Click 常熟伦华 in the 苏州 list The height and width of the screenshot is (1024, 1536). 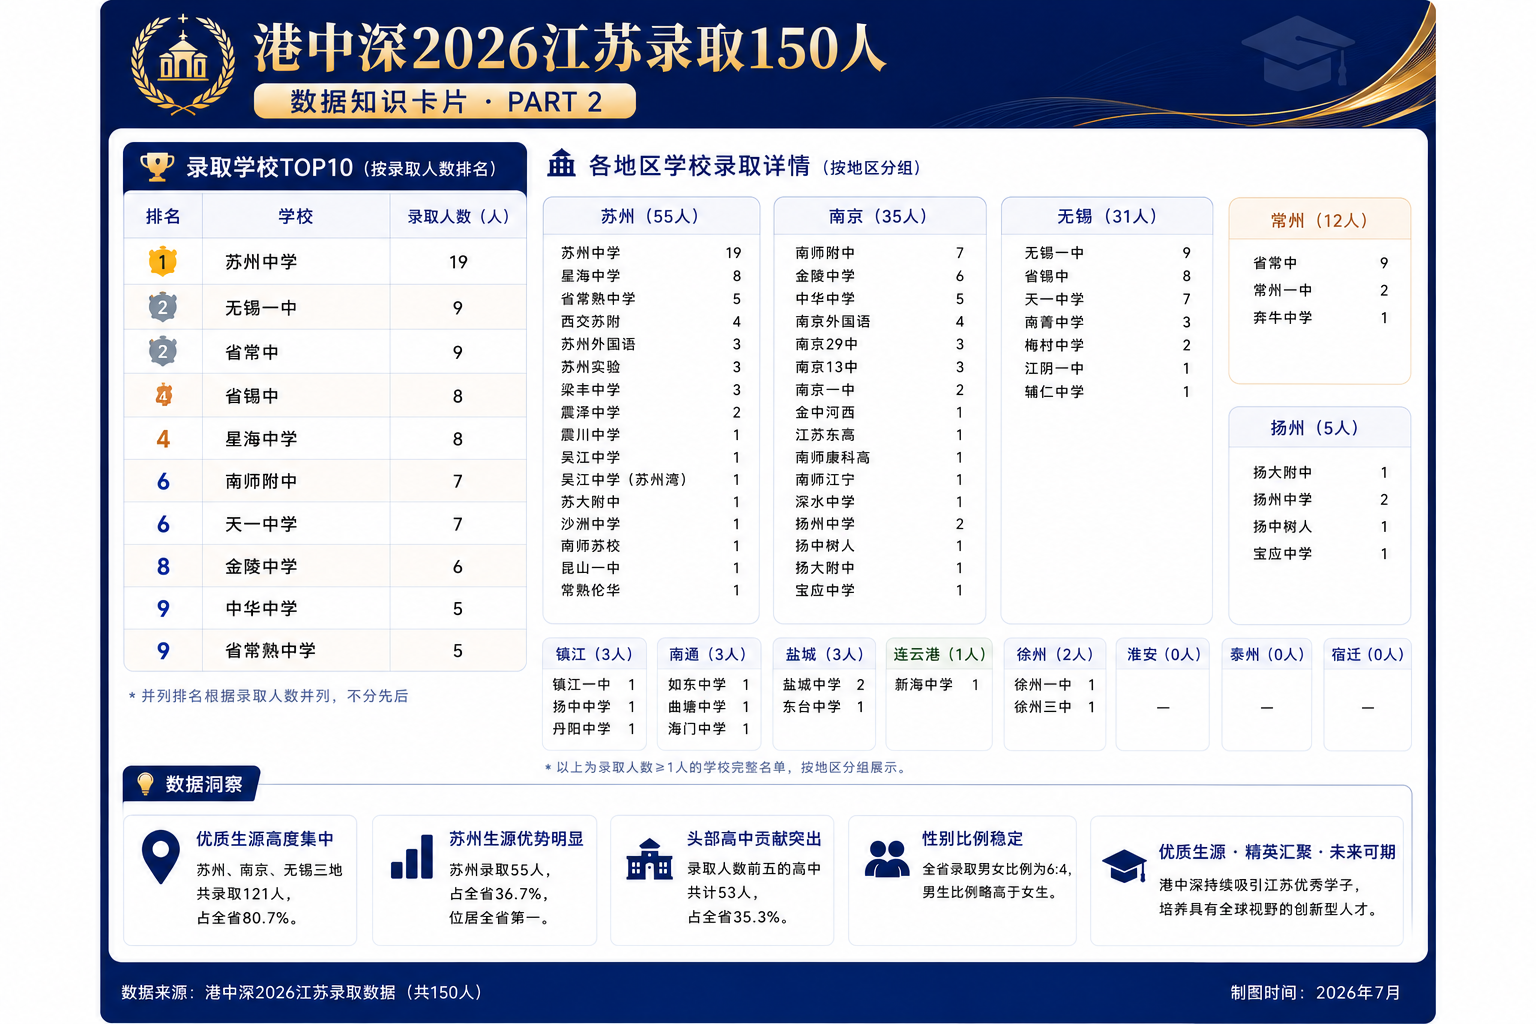(x=590, y=590)
